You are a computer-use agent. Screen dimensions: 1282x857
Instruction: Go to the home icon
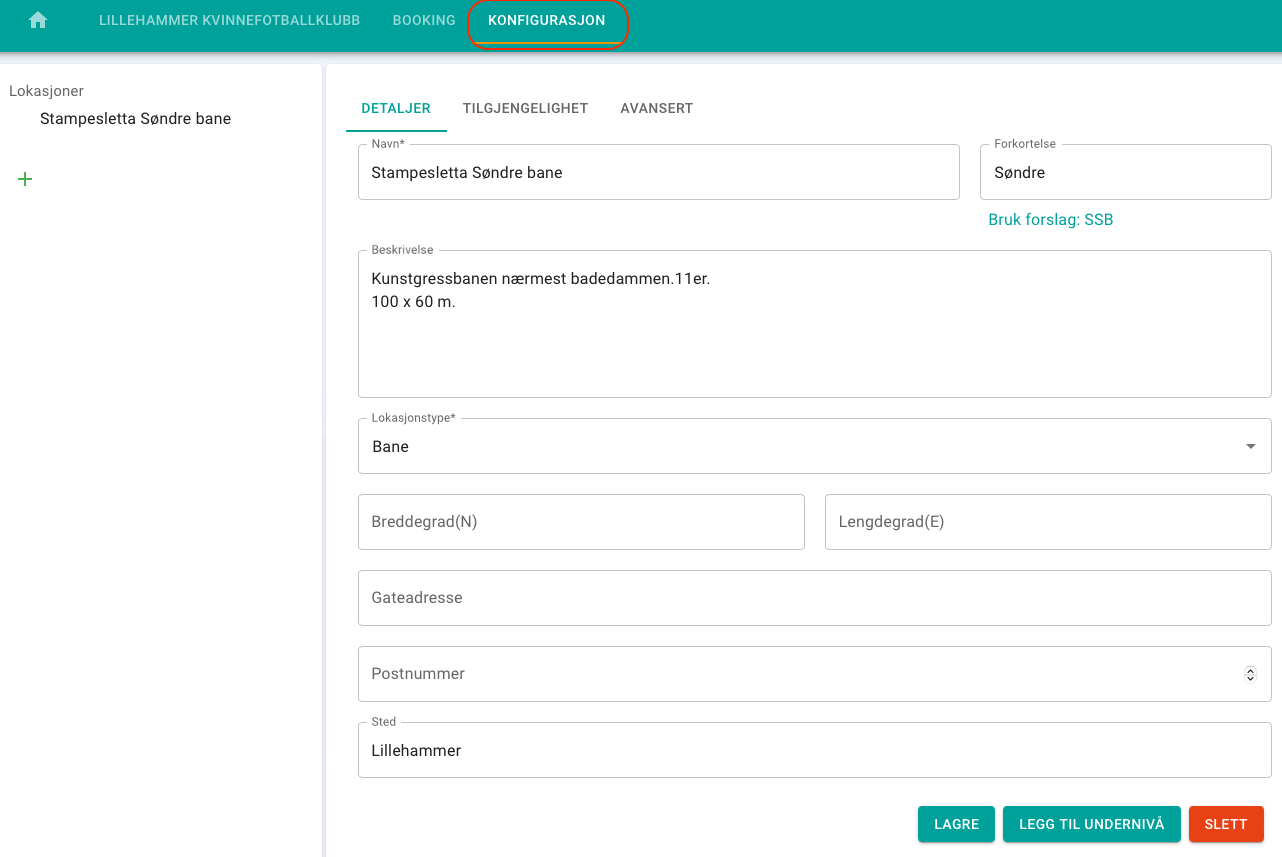(x=38, y=20)
